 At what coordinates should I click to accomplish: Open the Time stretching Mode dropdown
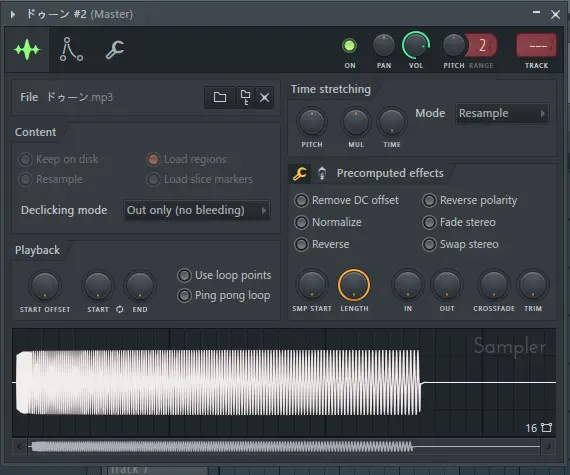pos(502,113)
